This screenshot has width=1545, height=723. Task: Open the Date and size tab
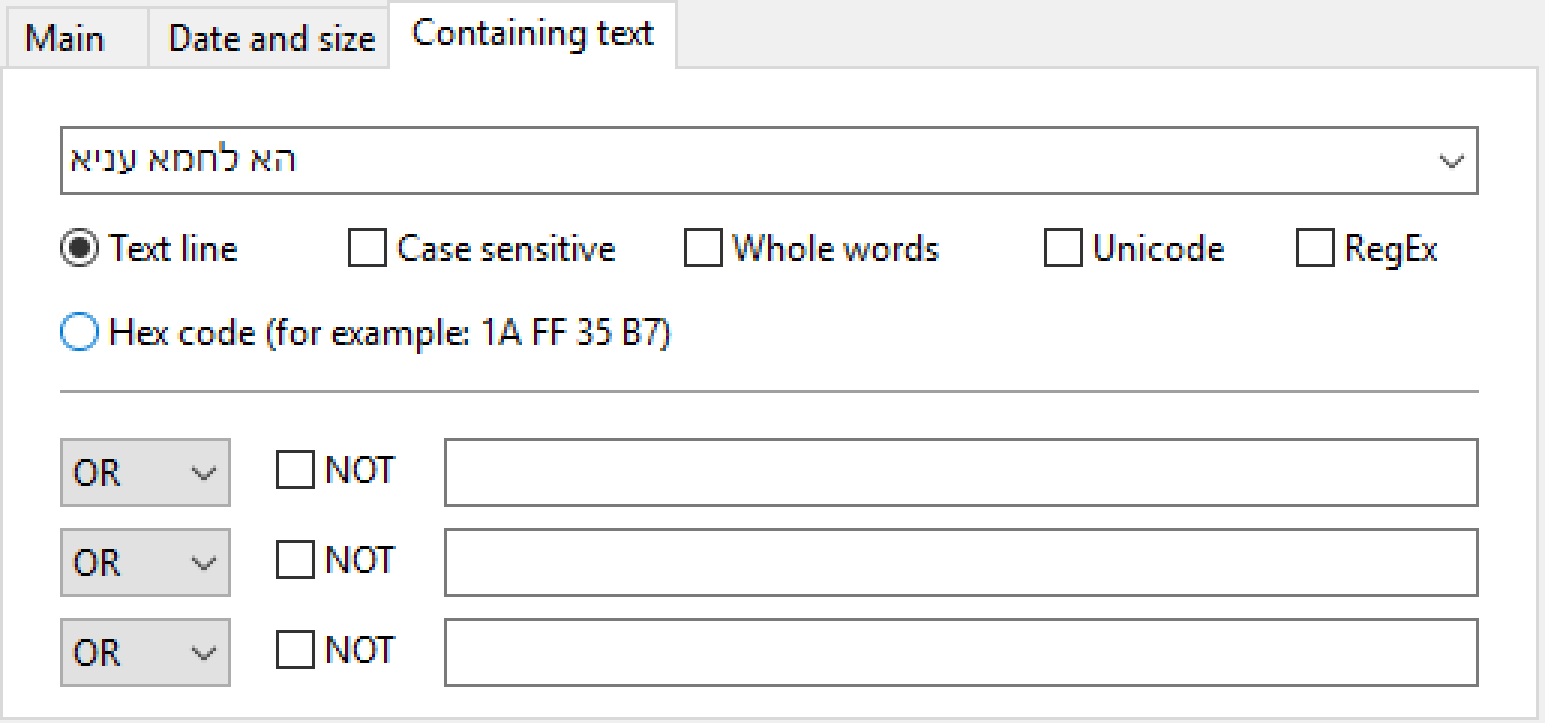pyautogui.click(x=270, y=39)
